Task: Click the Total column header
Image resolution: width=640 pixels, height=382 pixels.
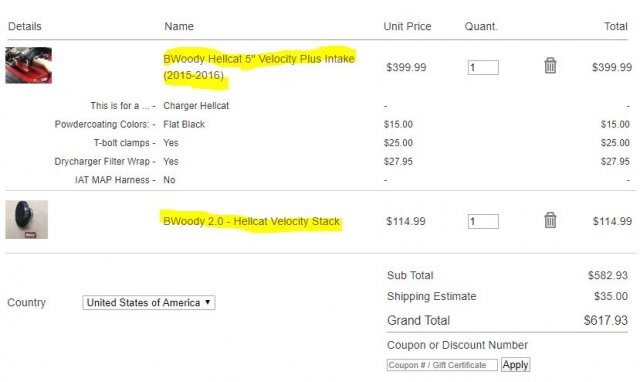Action: click(616, 27)
